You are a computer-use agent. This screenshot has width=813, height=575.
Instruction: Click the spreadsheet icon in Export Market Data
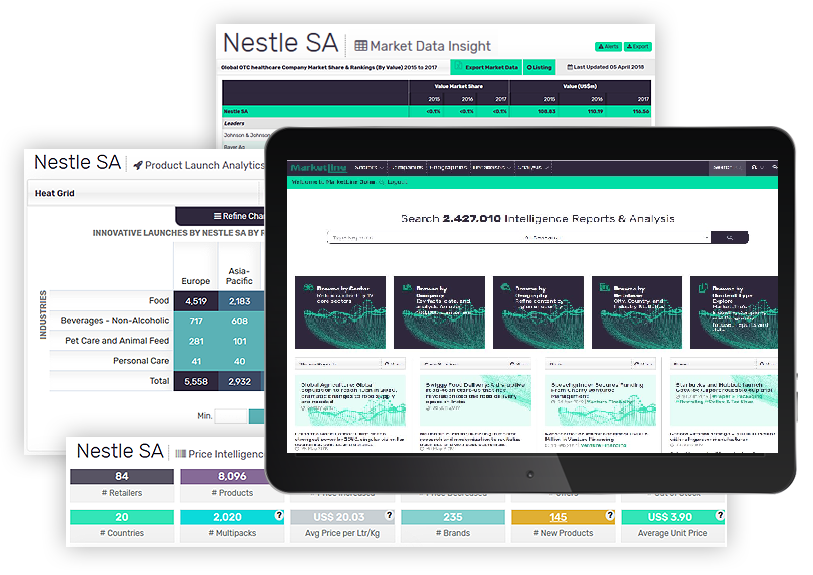pyautogui.click(x=458, y=66)
